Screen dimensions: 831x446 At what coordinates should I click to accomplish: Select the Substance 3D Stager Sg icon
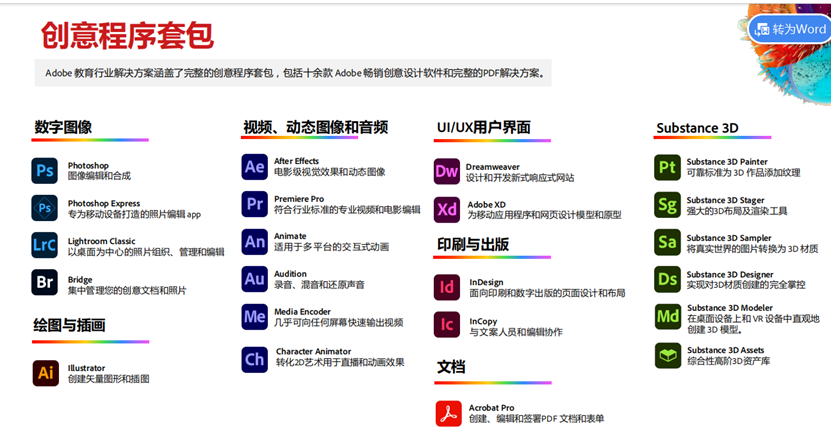click(x=667, y=205)
